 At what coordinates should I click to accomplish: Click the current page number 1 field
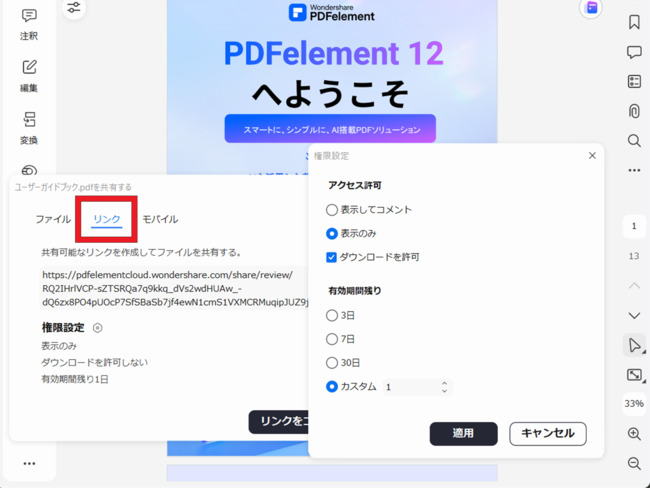[634, 226]
